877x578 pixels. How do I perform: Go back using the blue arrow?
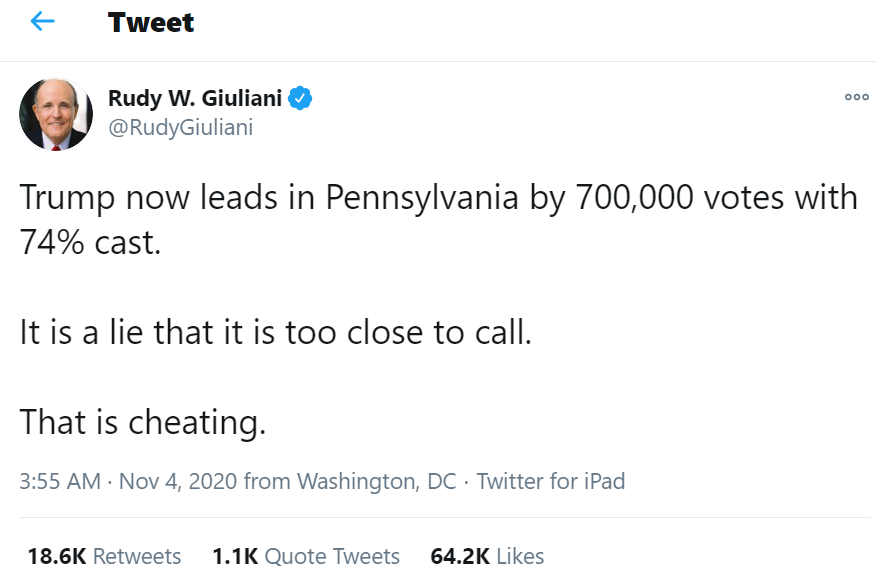[43, 22]
